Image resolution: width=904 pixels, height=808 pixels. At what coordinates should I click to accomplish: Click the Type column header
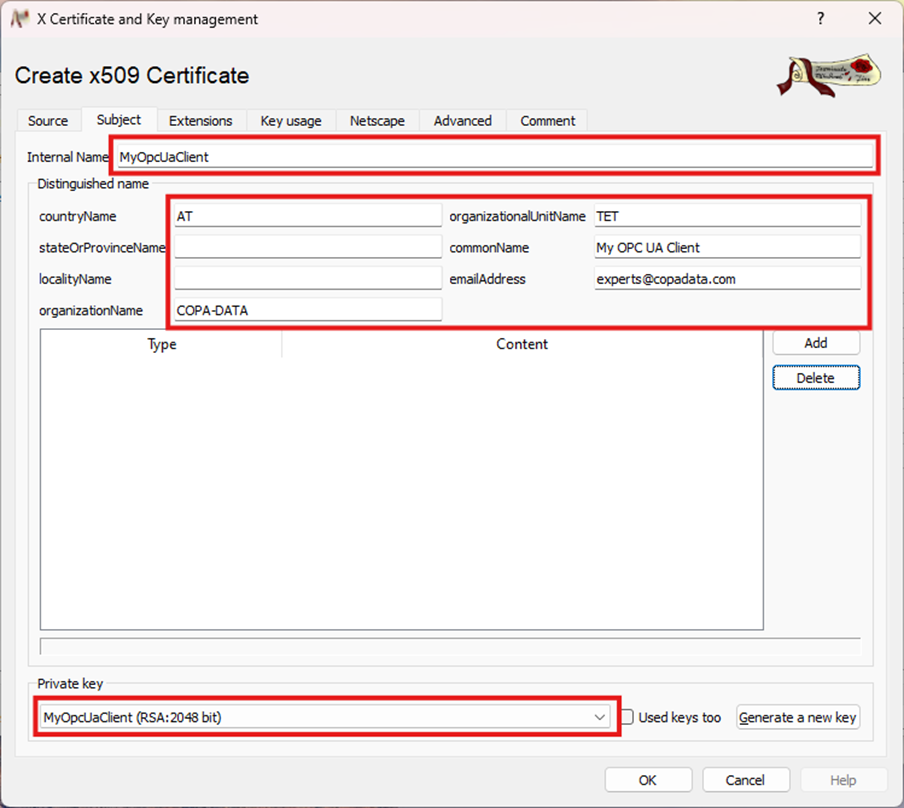161,344
